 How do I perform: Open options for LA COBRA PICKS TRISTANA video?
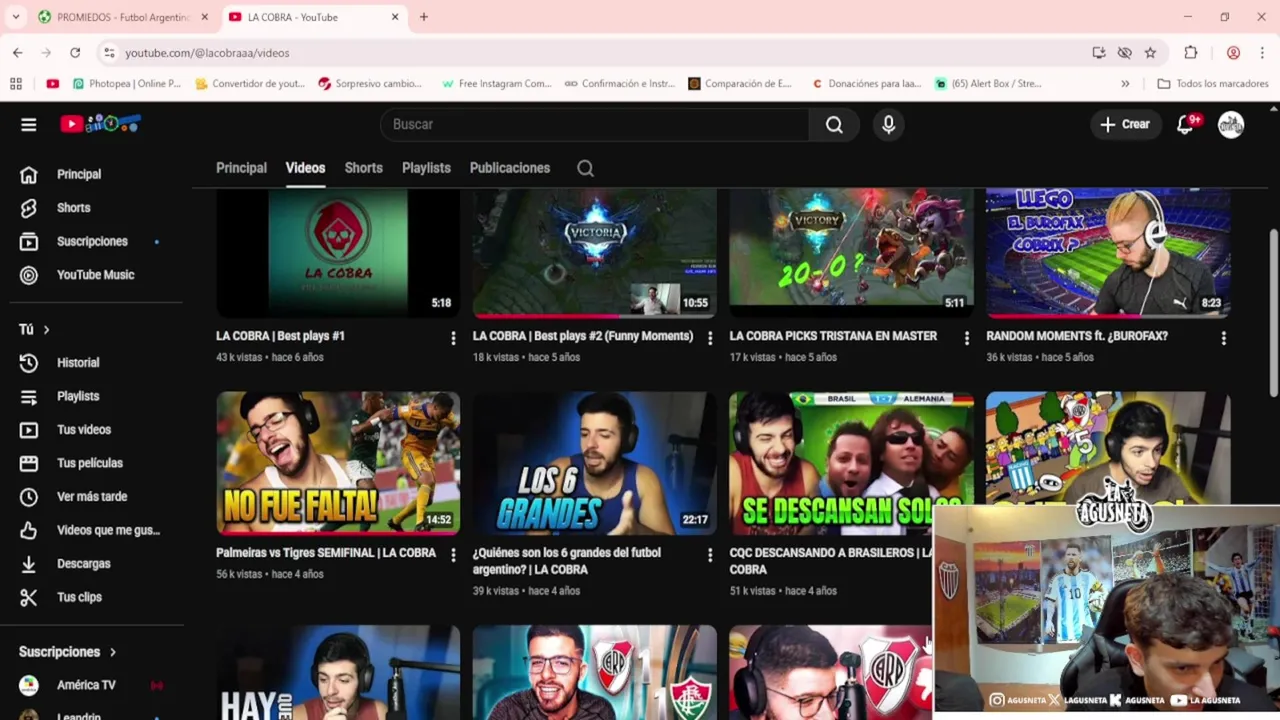(x=966, y=338)
